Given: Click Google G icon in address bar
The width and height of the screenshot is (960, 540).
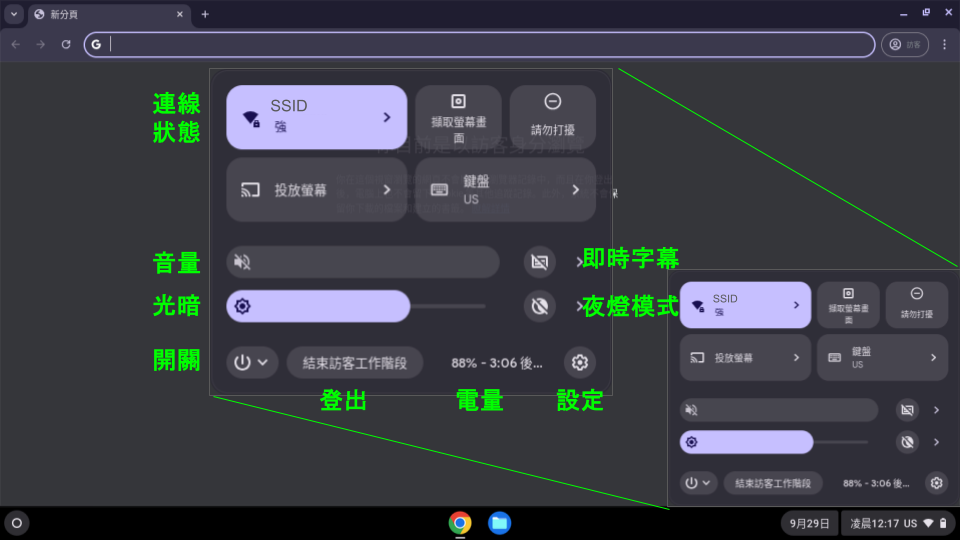Looking at the screenshot, I should coord(96,44).
